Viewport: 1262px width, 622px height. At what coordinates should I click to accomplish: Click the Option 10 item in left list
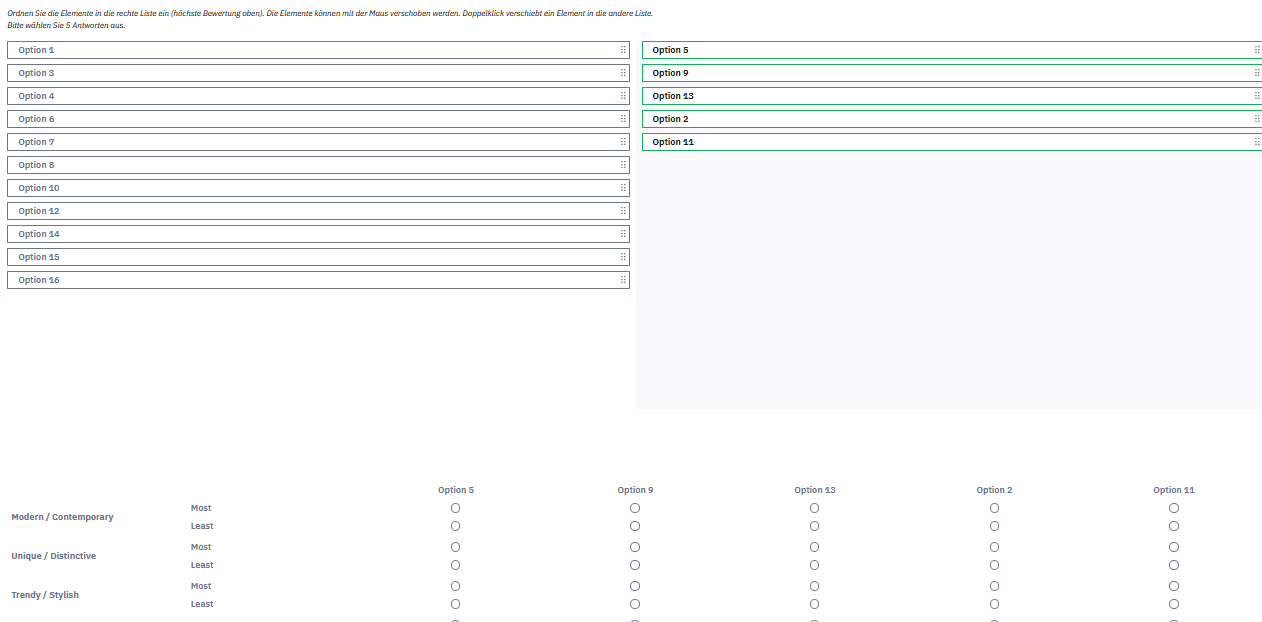(300, 188)
